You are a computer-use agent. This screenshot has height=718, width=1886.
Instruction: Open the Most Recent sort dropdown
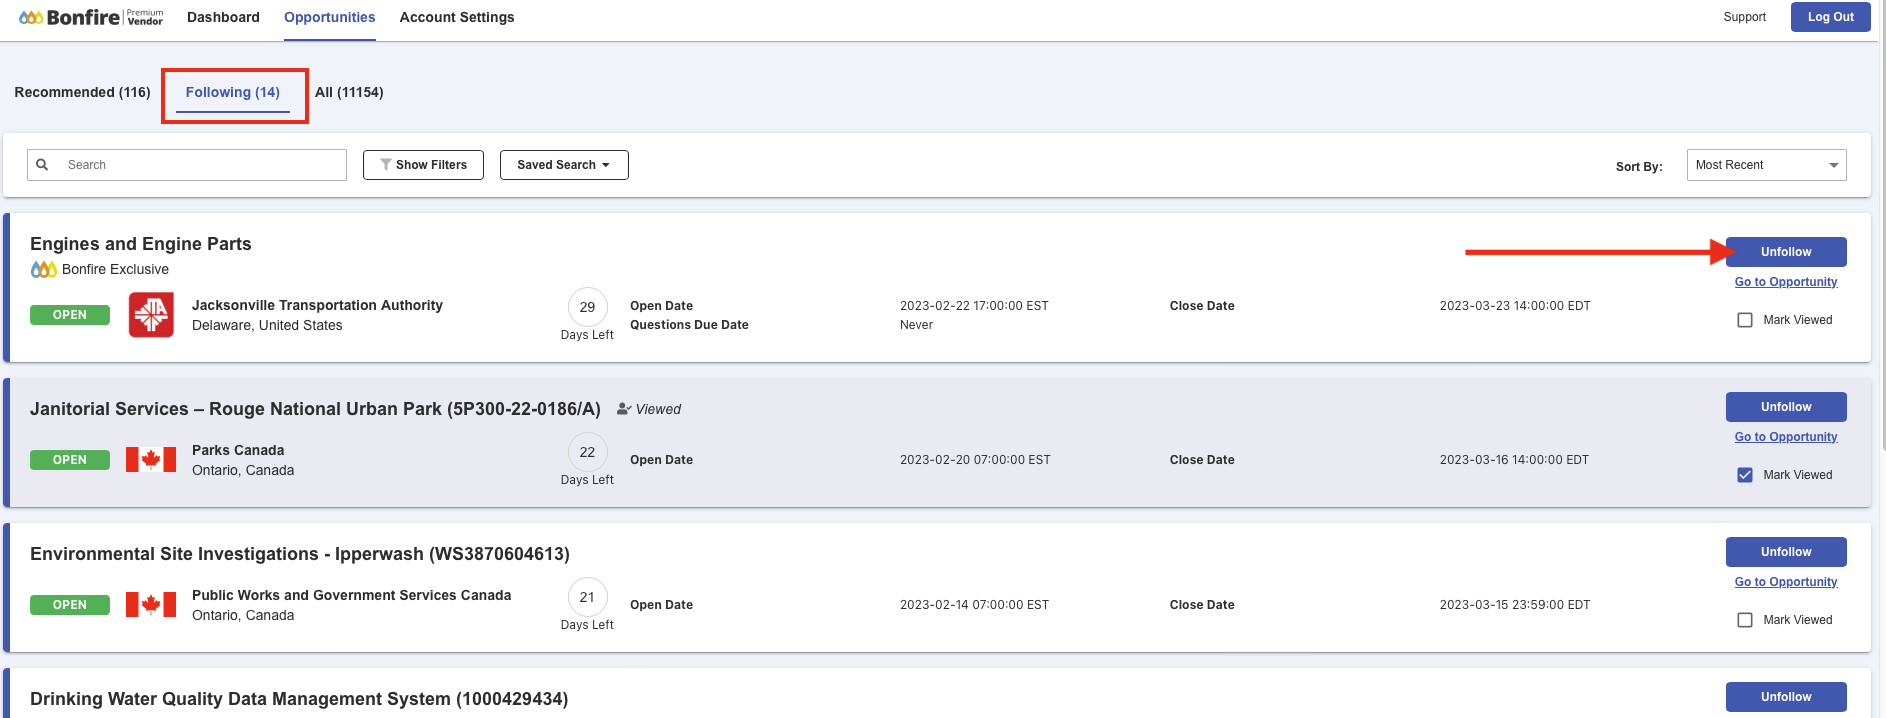tap(1766, 165)
